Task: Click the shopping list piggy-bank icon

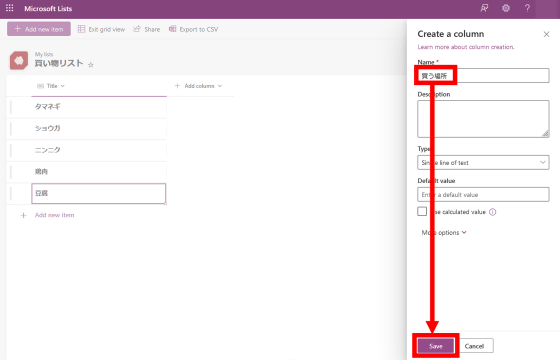Action: pyautogui.click(x=19, y=60)
